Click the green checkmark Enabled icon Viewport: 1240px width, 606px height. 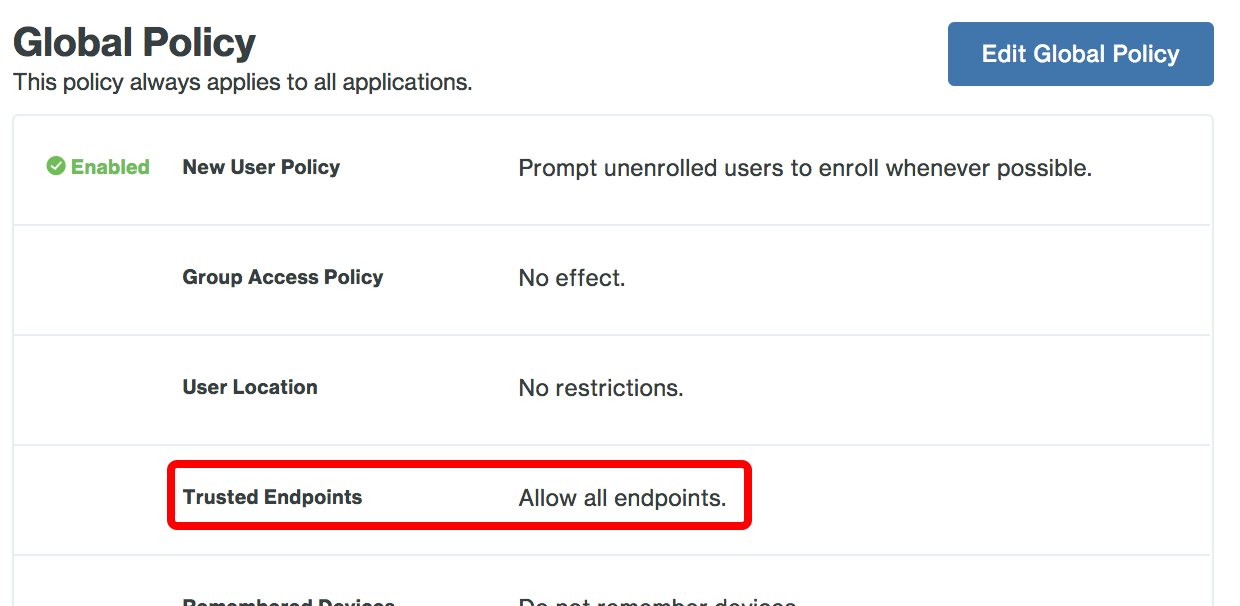pos(56,167)
